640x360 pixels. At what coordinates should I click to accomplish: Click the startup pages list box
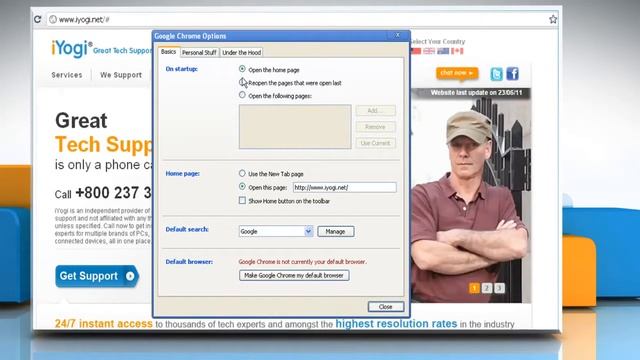click(295, 127)
